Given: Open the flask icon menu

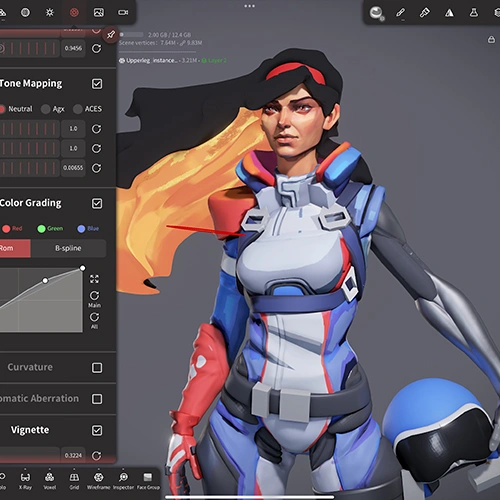Looking at the screenshot, I should (x=474, y=13).
